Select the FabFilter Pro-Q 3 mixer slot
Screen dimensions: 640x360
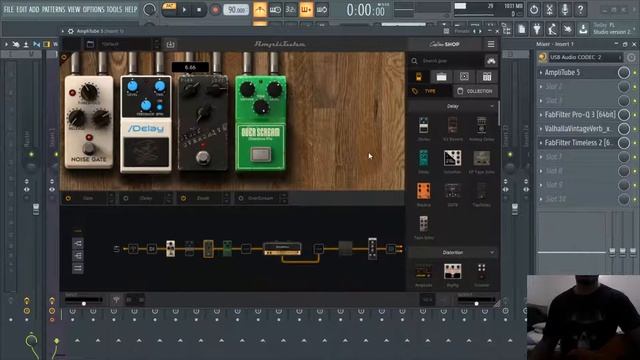[578, 115]
